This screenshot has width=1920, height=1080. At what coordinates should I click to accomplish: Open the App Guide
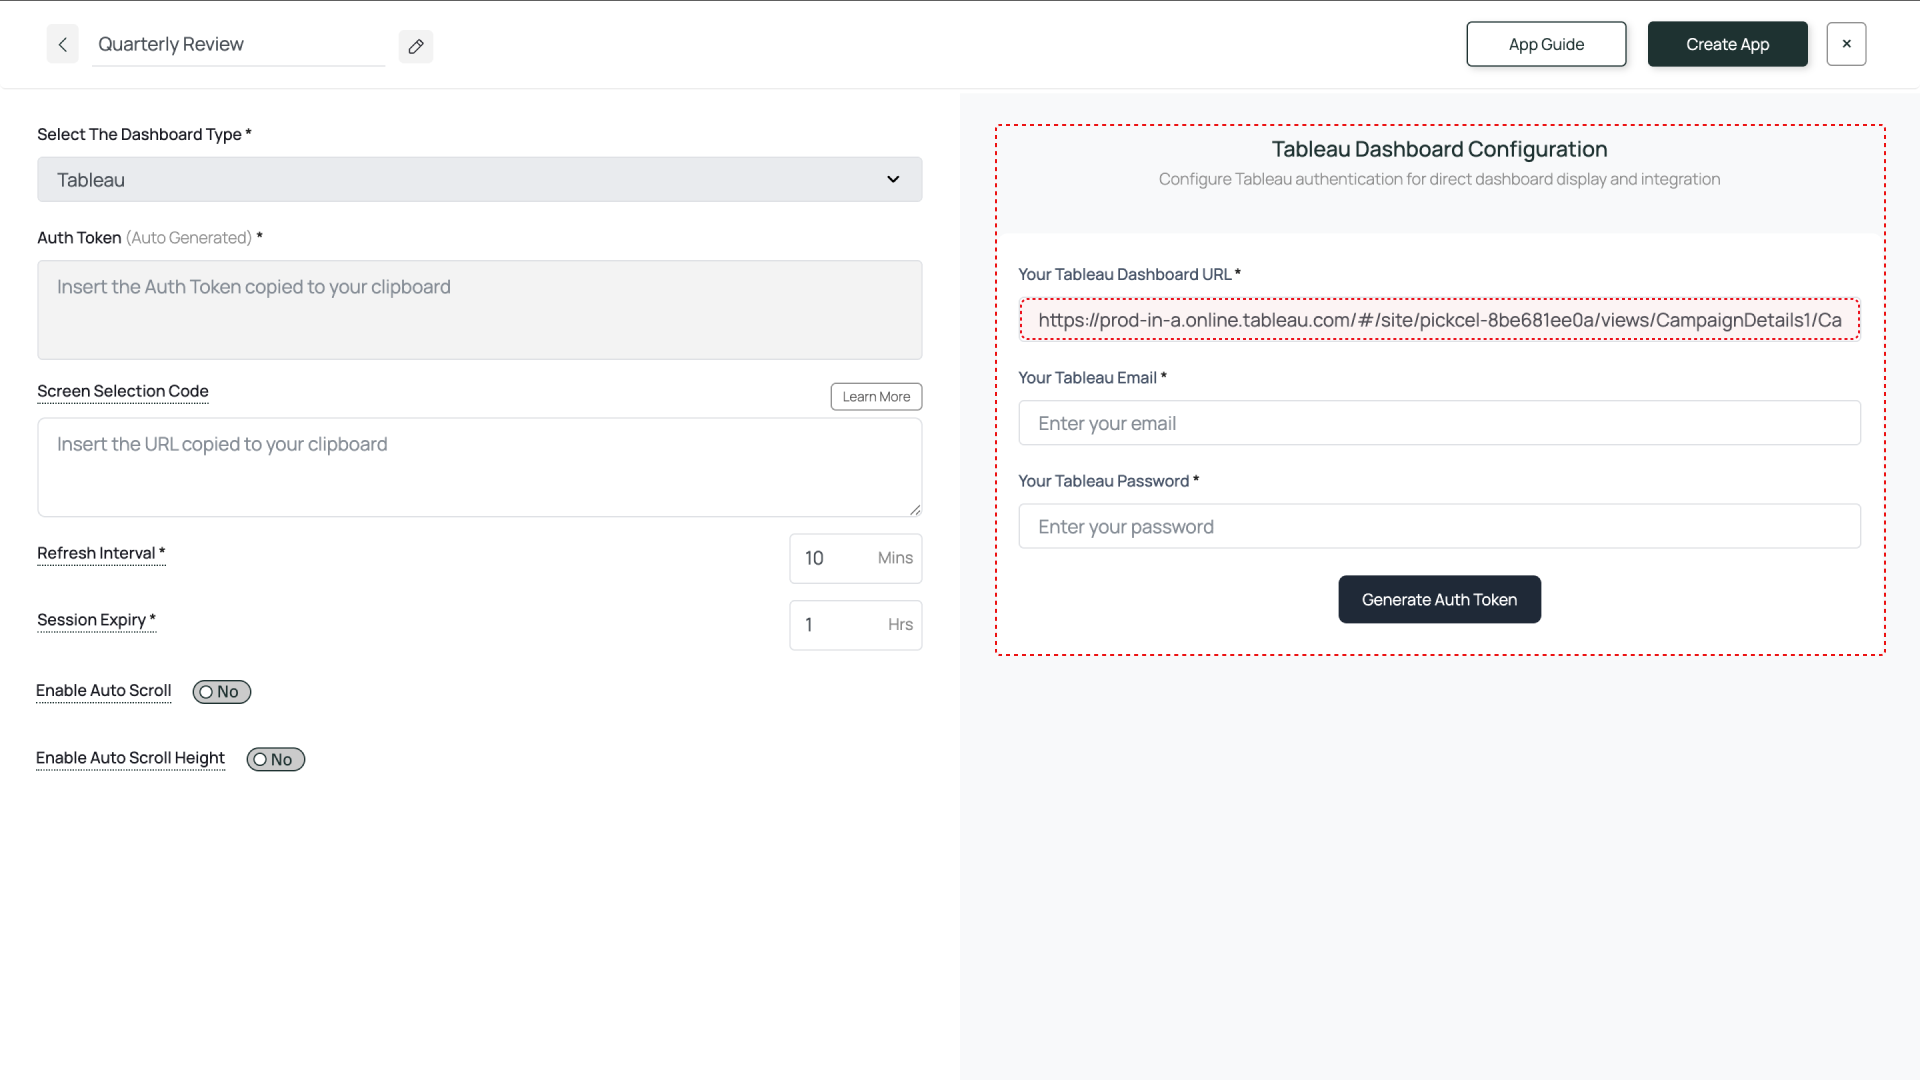click(x=1546, y=44)
